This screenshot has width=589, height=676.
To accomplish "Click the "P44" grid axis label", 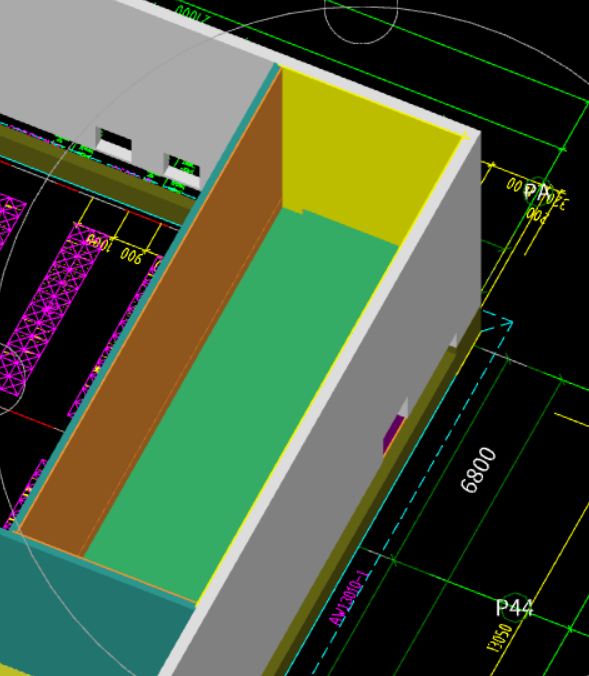I will point(514,607).
